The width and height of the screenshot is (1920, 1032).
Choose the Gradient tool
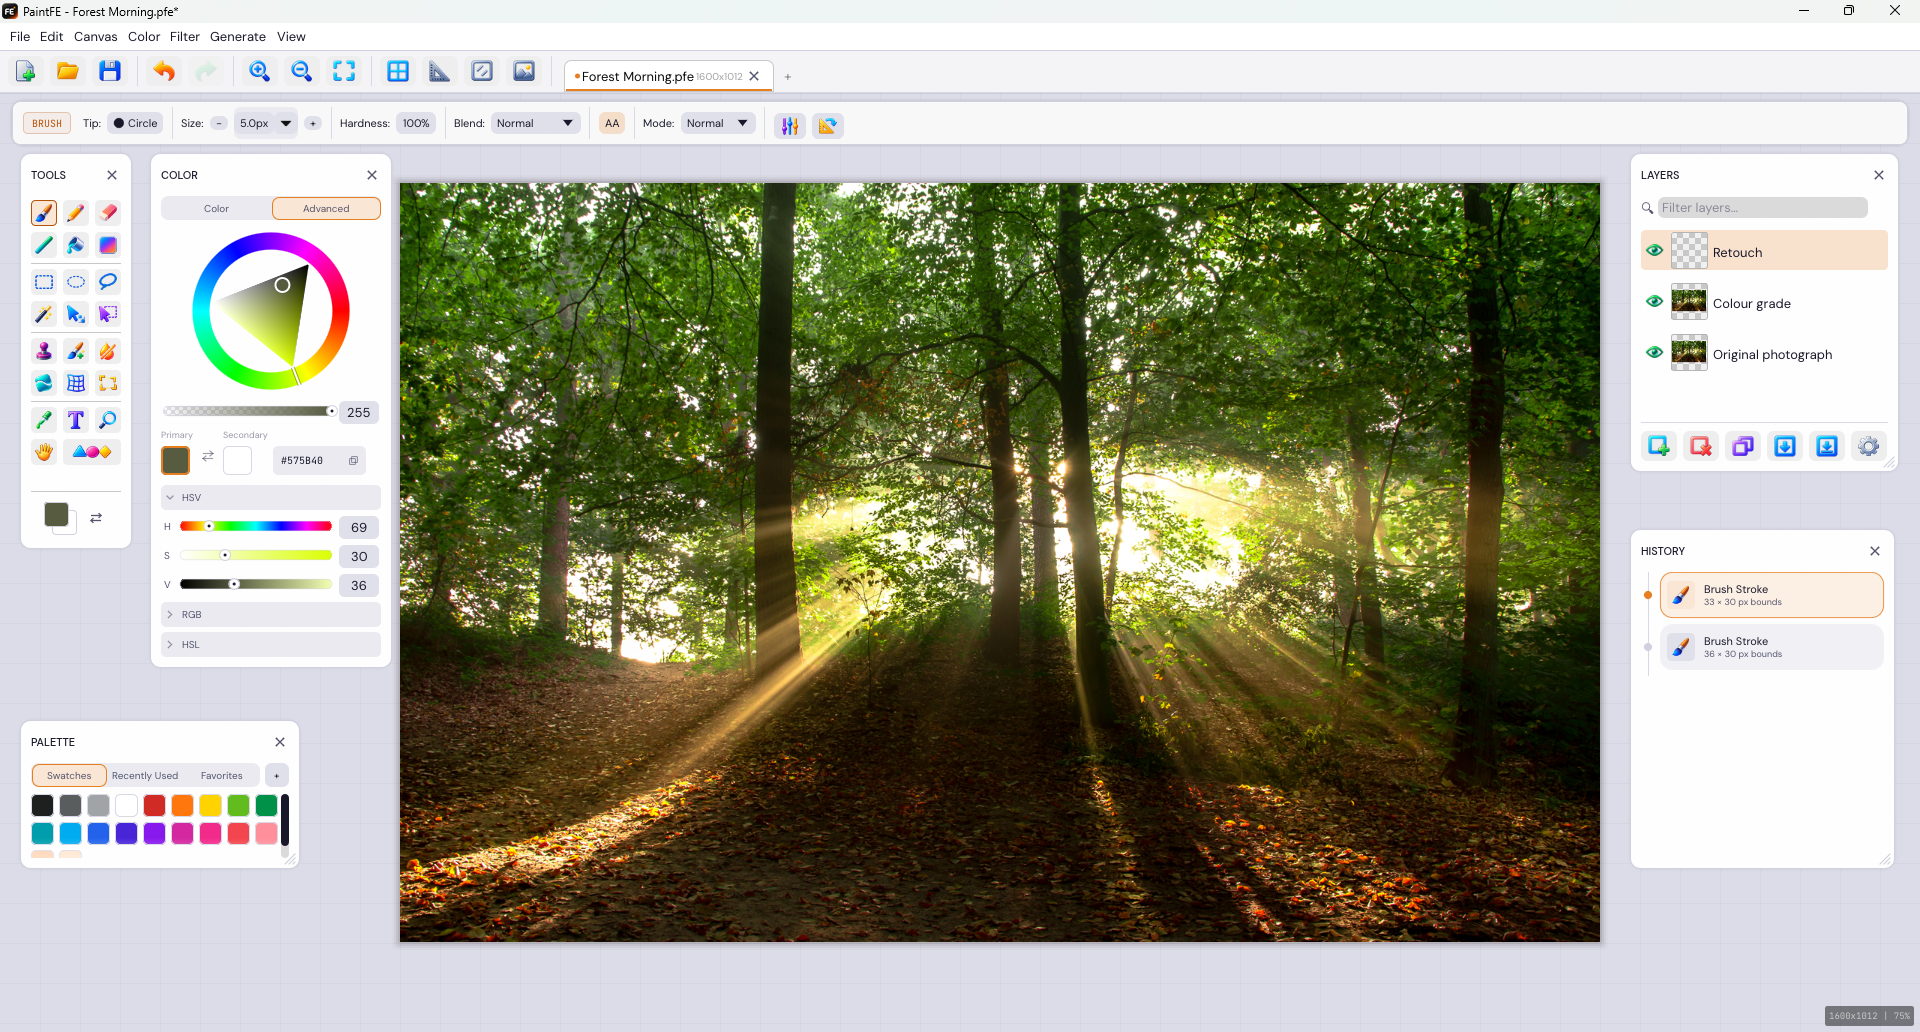click(x=108, y=245)
